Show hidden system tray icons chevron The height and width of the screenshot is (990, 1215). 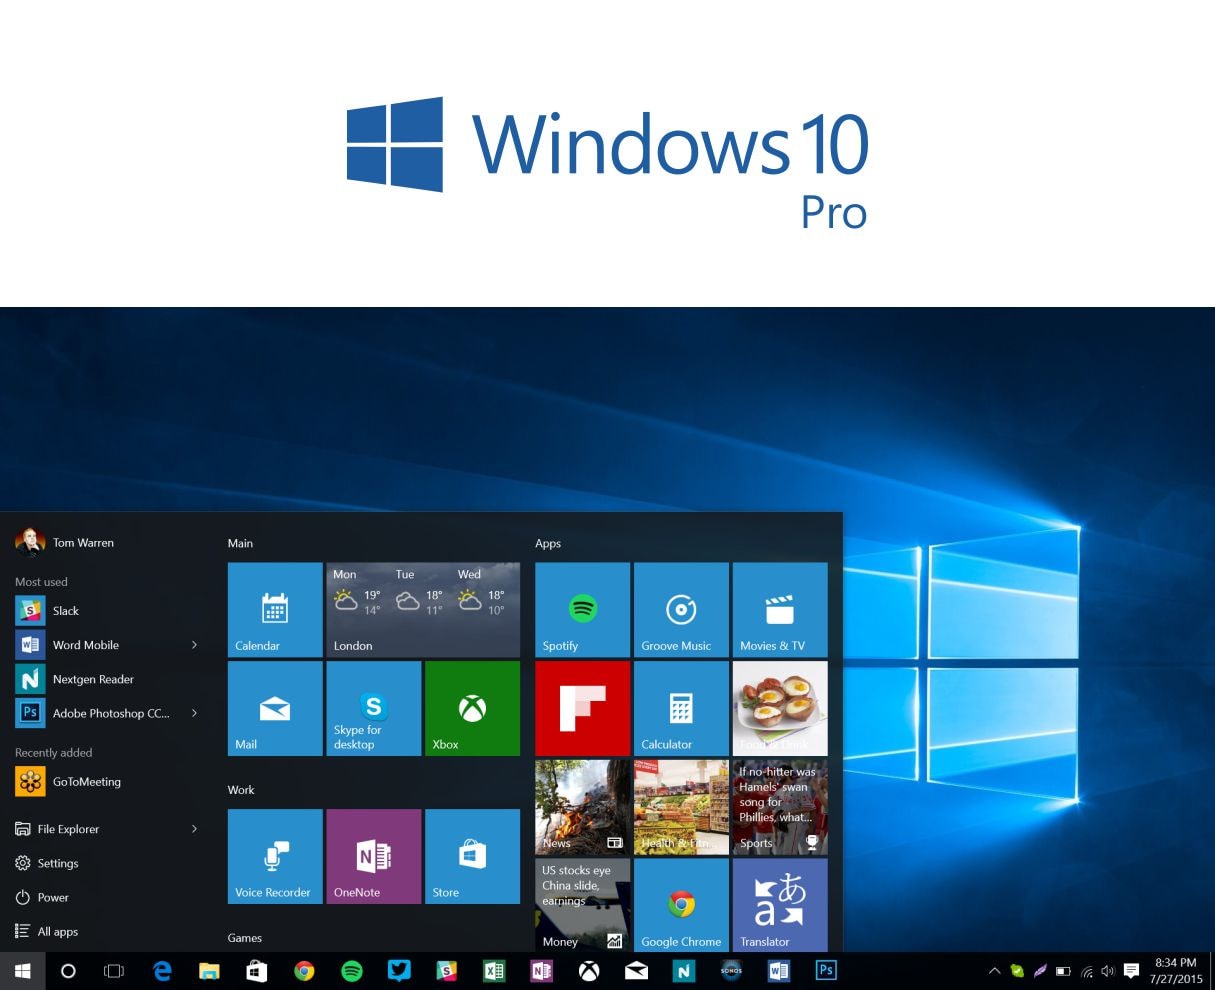point(994,971)
